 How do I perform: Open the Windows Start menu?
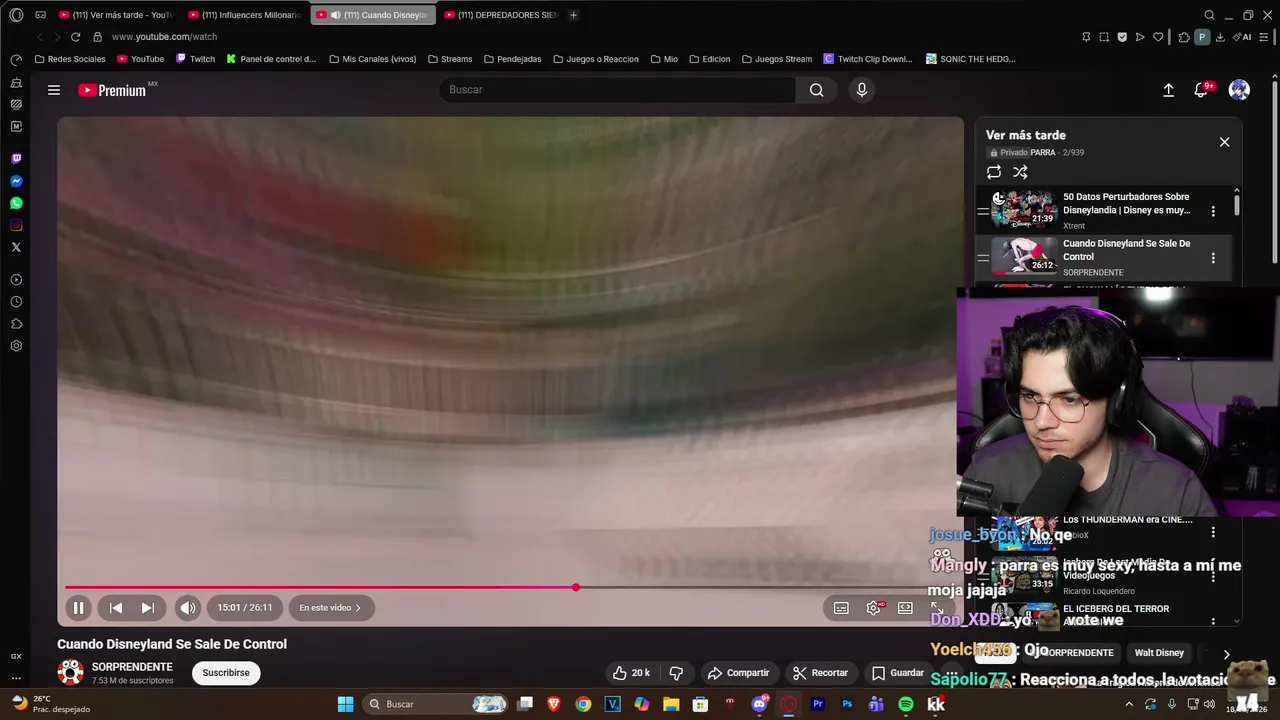[345, 704]
